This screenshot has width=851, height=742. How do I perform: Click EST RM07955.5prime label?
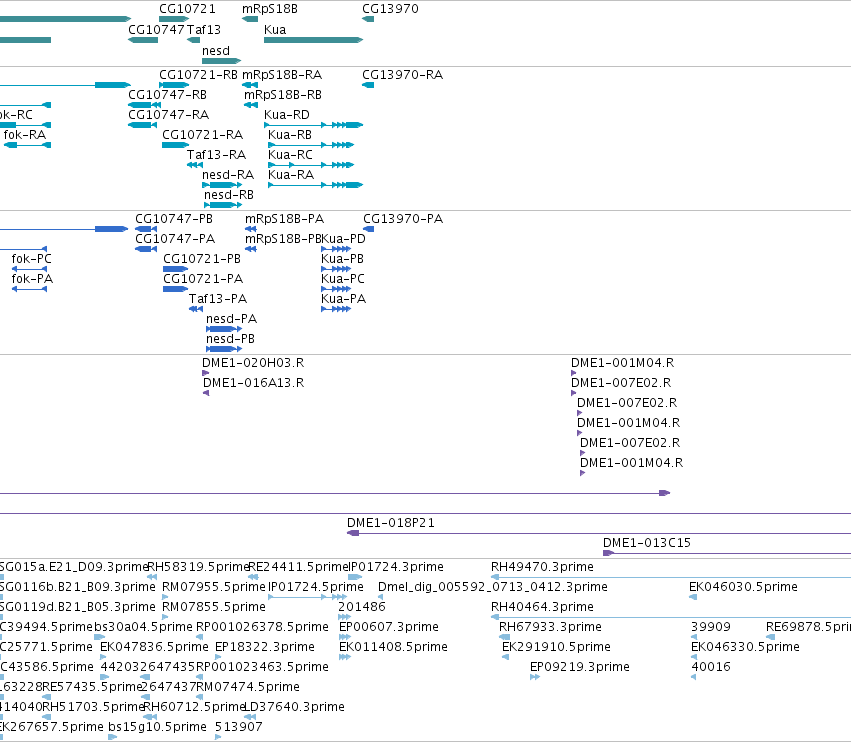[x=214, y=587]
